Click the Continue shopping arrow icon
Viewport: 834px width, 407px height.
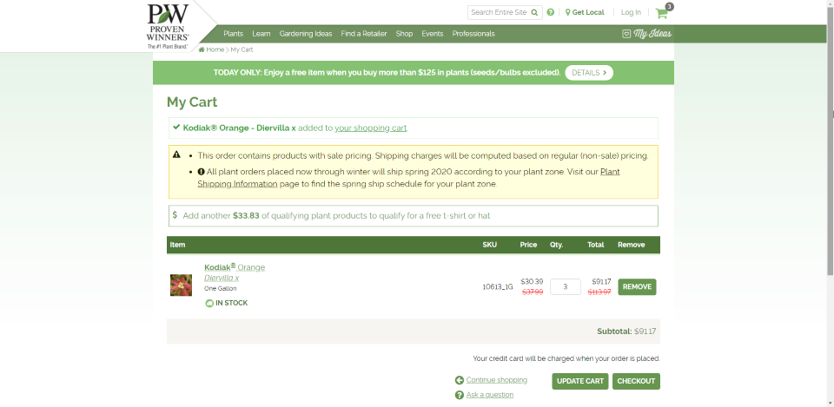tap(459, 380)
